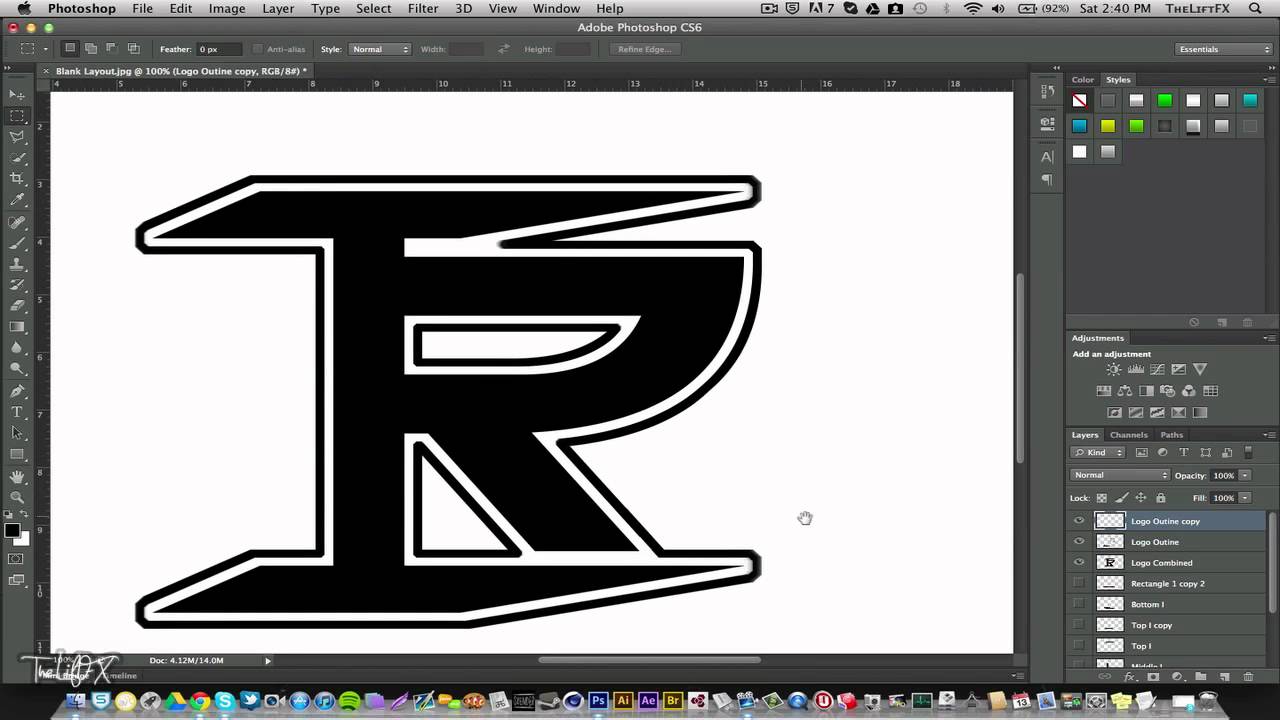Screen dimensions: 1280x720
Task: Add a Levels adjustment
Action: [x=1135, y=370]
